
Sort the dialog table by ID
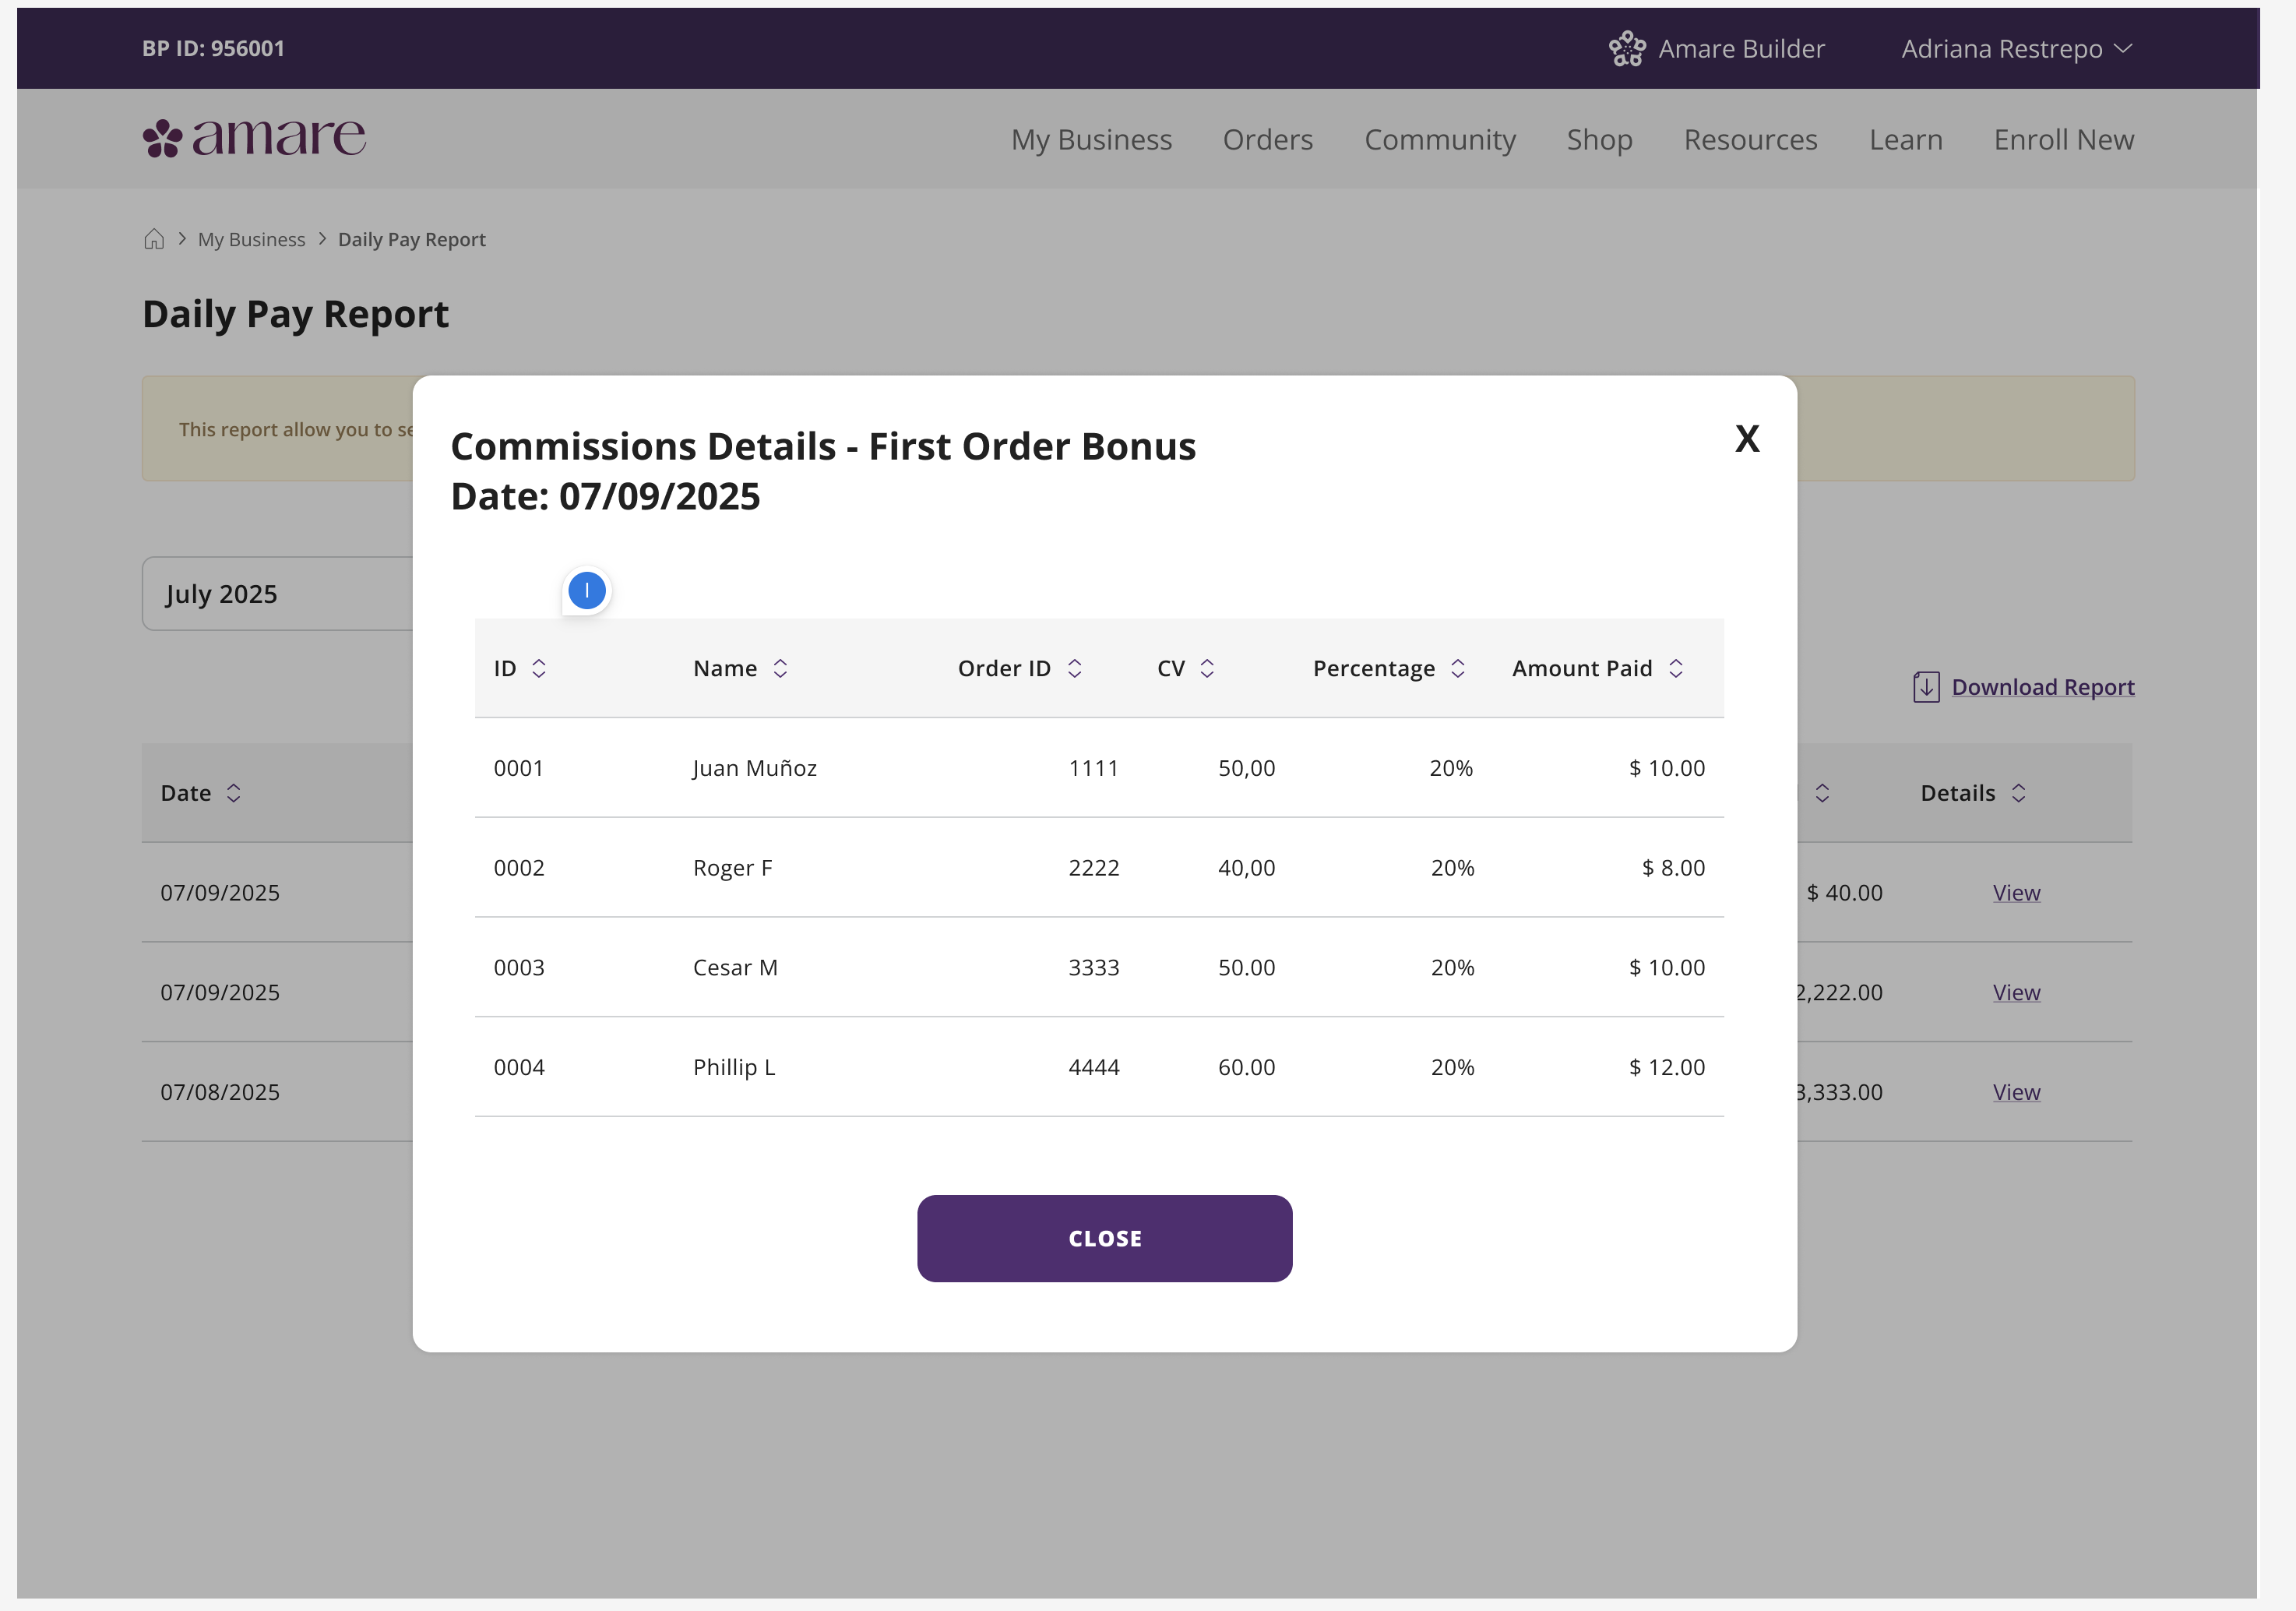click(x=539, y=668)
